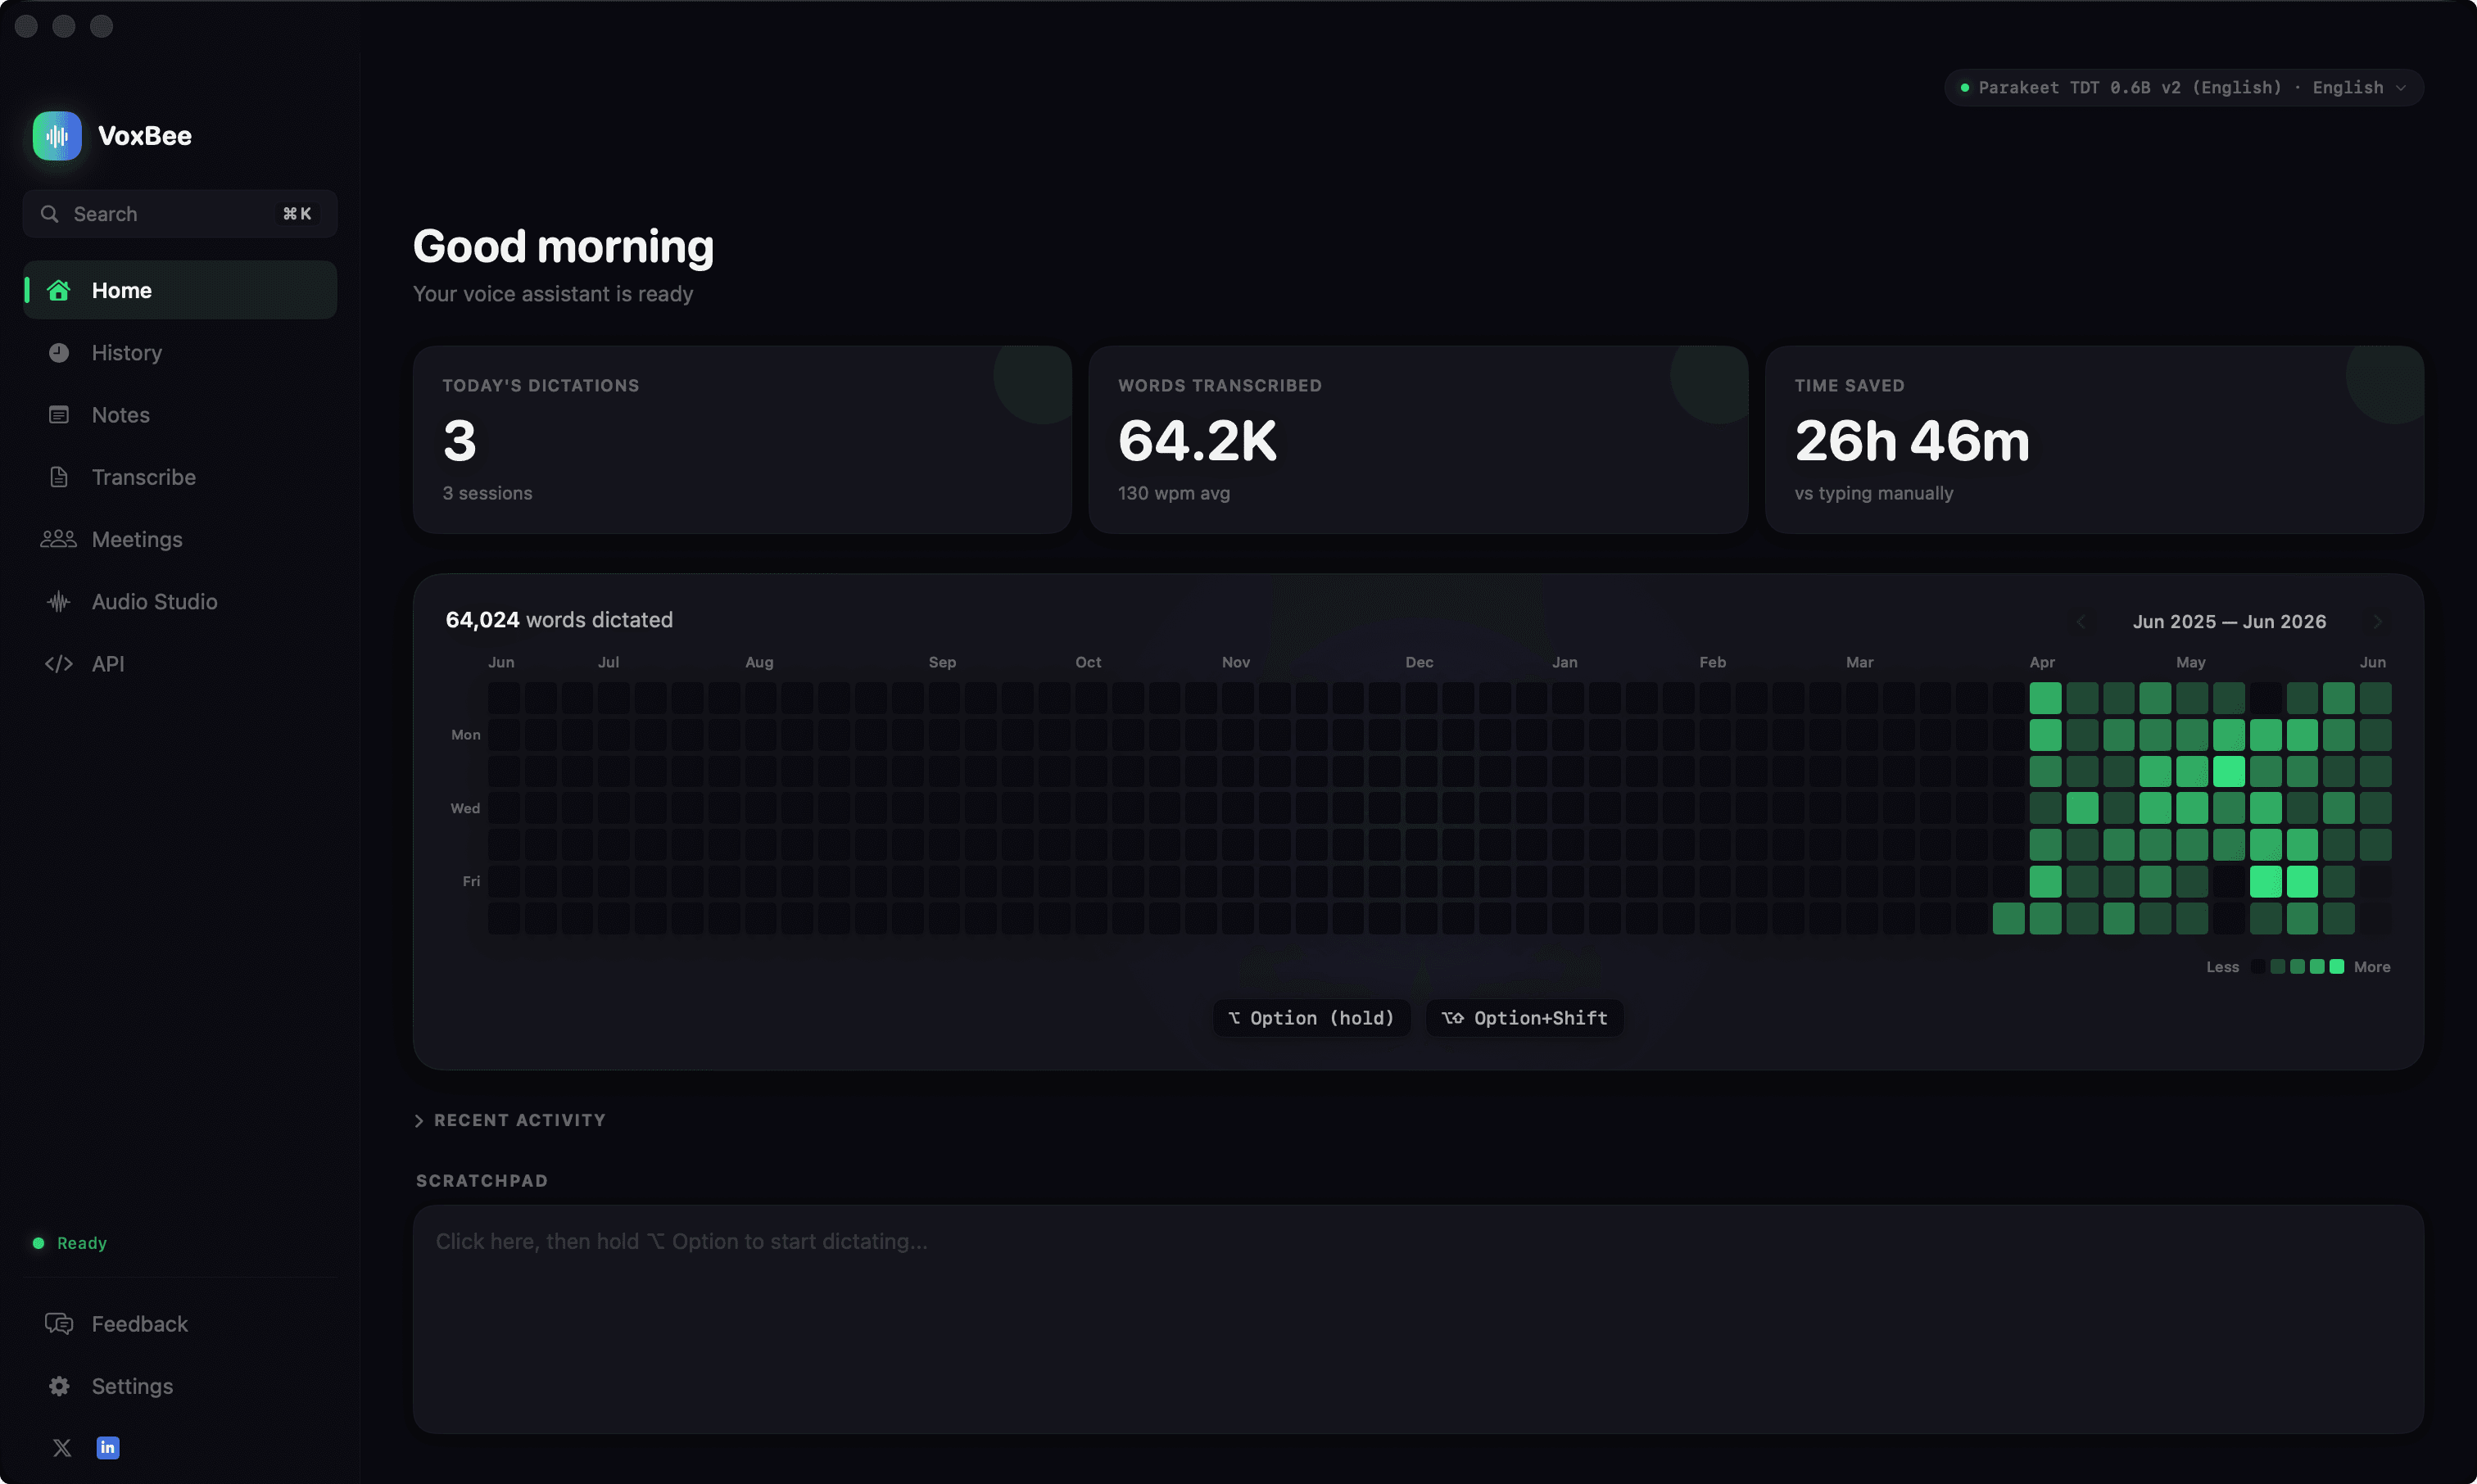Click the Notes icon in sidebar

point(59,414)
